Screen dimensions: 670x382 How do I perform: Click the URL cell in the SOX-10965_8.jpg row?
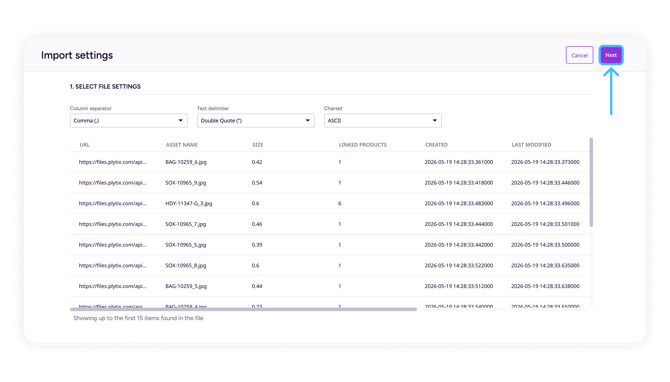[112, 265]
